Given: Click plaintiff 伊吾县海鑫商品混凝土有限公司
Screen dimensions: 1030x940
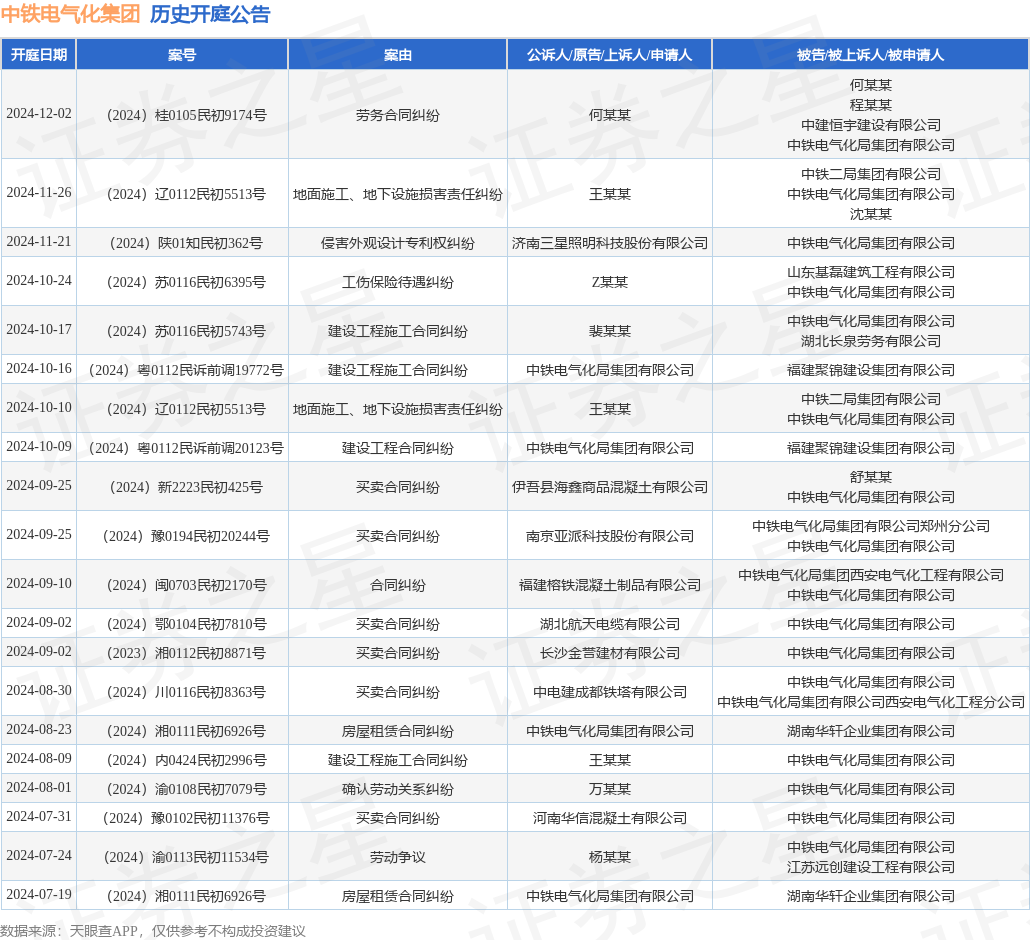Looking at the screenshot, I should pyautogui.click(x=610, y=487).
